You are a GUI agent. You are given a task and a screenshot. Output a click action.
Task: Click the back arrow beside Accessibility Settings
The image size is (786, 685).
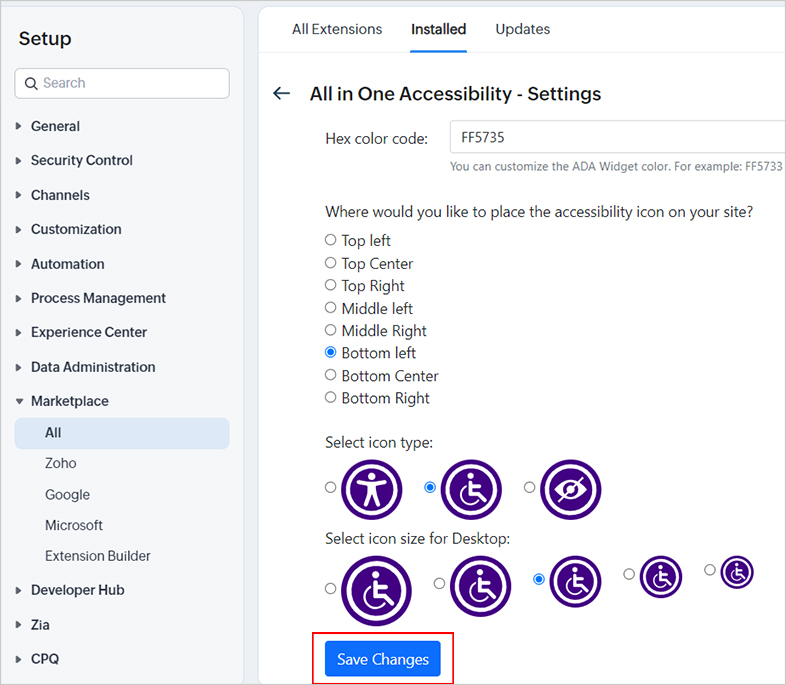282,93
